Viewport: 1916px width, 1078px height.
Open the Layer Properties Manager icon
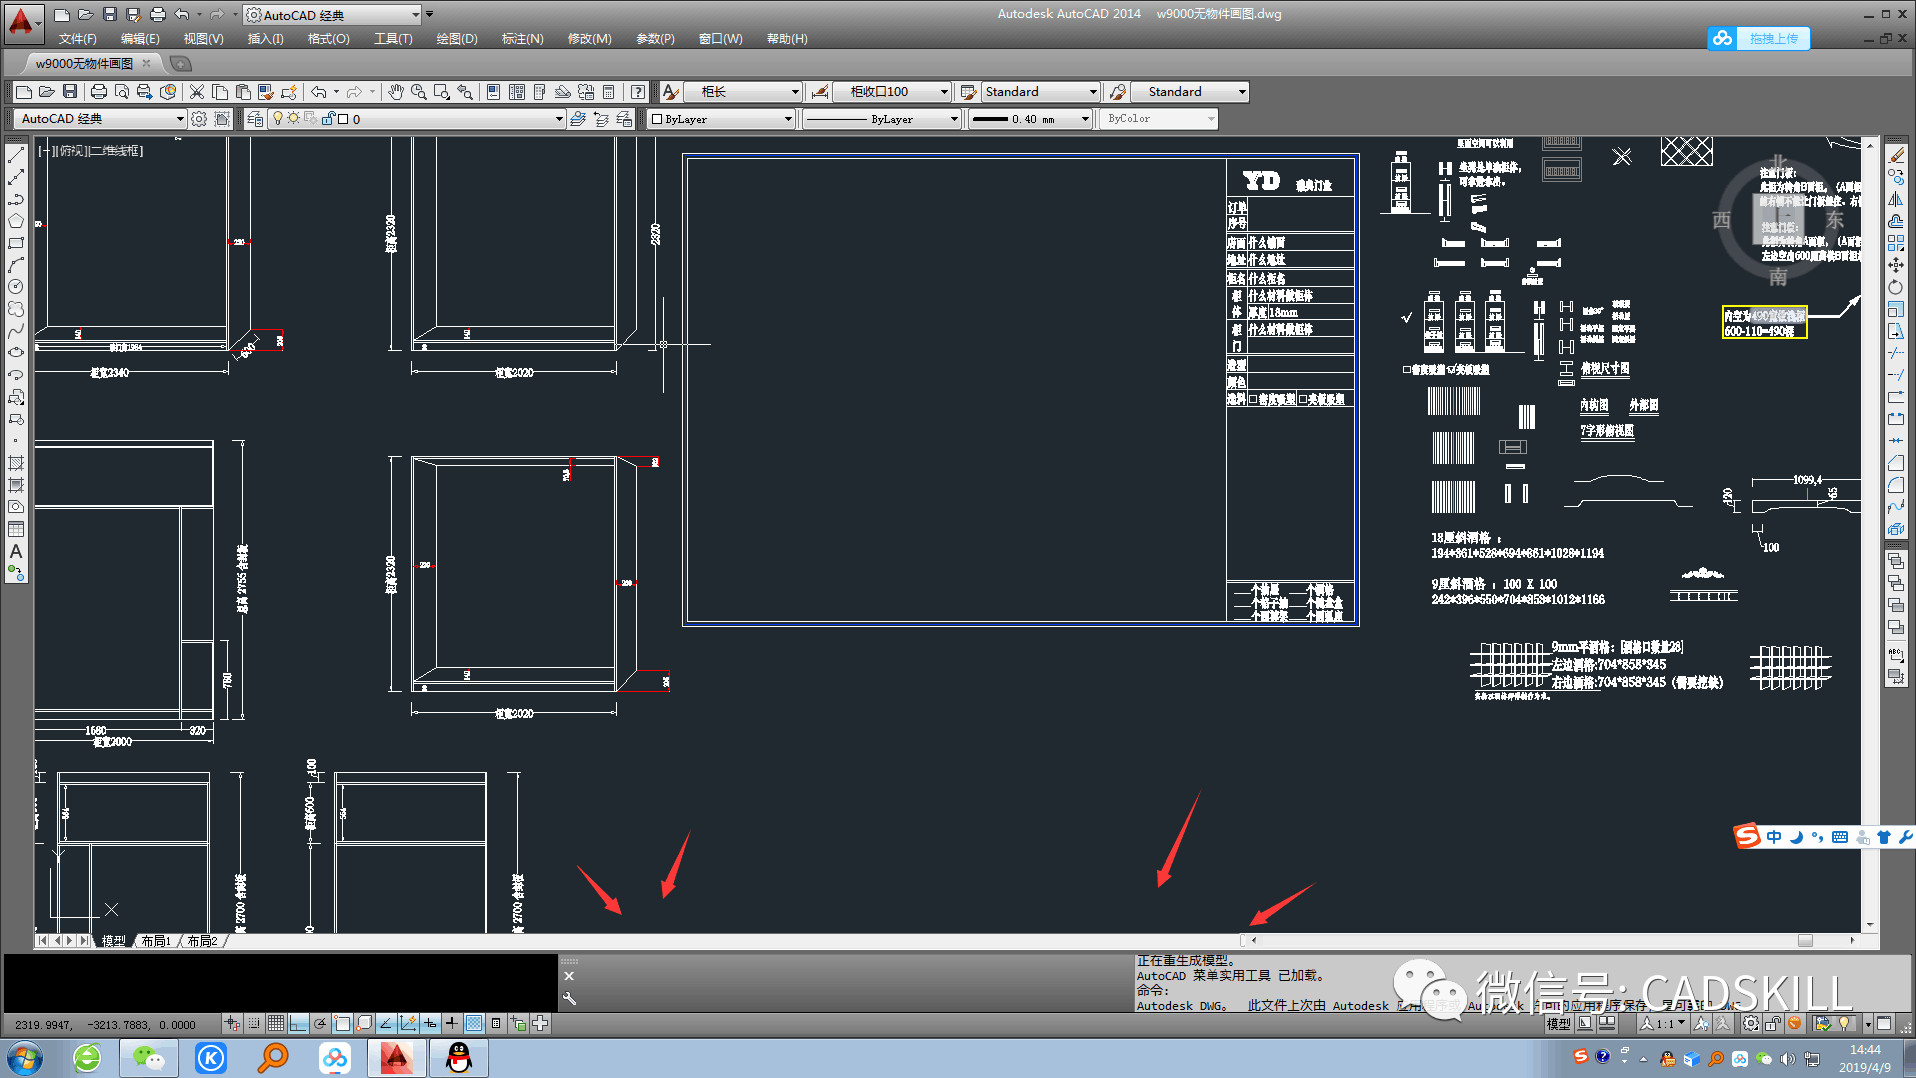[x=255, y=119]
